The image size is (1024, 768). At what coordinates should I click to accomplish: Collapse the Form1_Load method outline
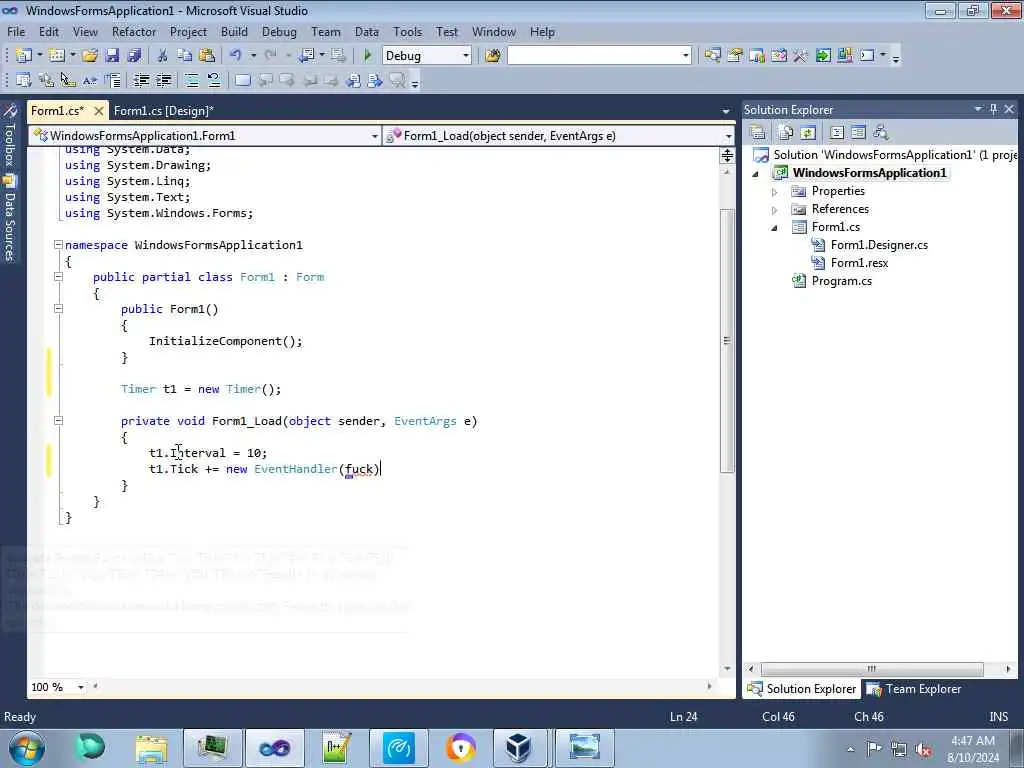[x=58, y=421]
